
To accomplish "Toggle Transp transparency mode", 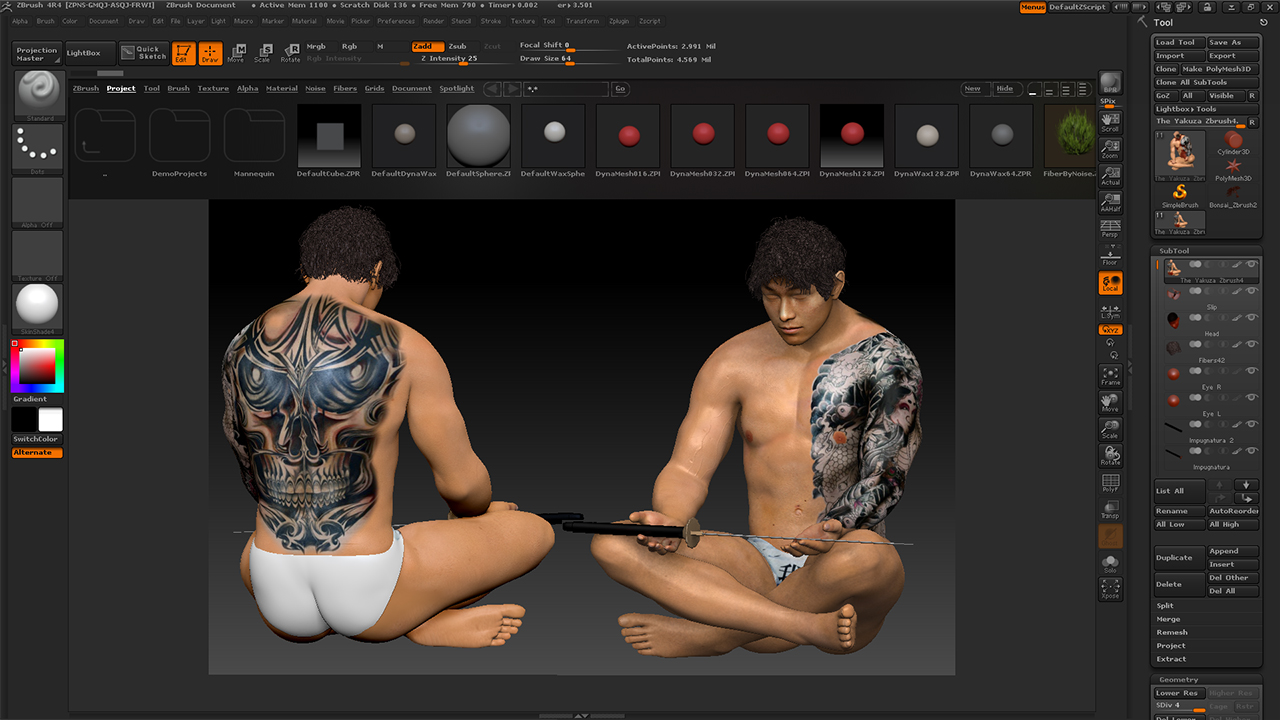I will tap(1110, 510).
